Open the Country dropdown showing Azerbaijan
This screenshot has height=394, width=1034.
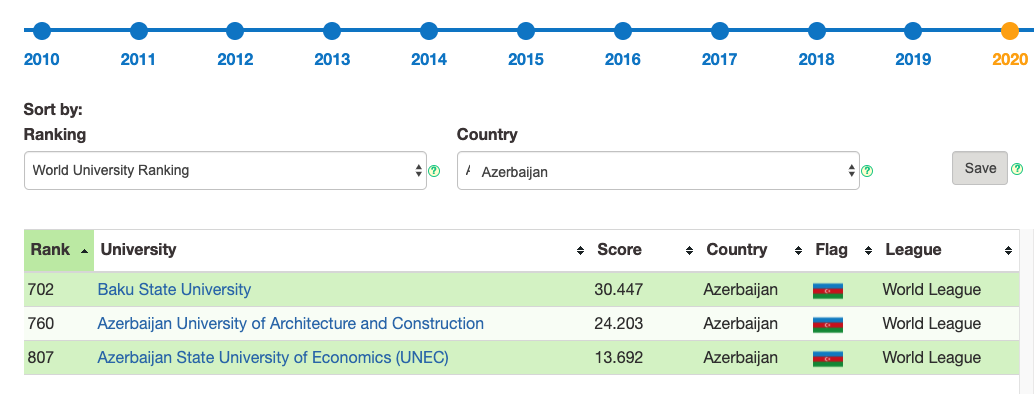[658, 171]
